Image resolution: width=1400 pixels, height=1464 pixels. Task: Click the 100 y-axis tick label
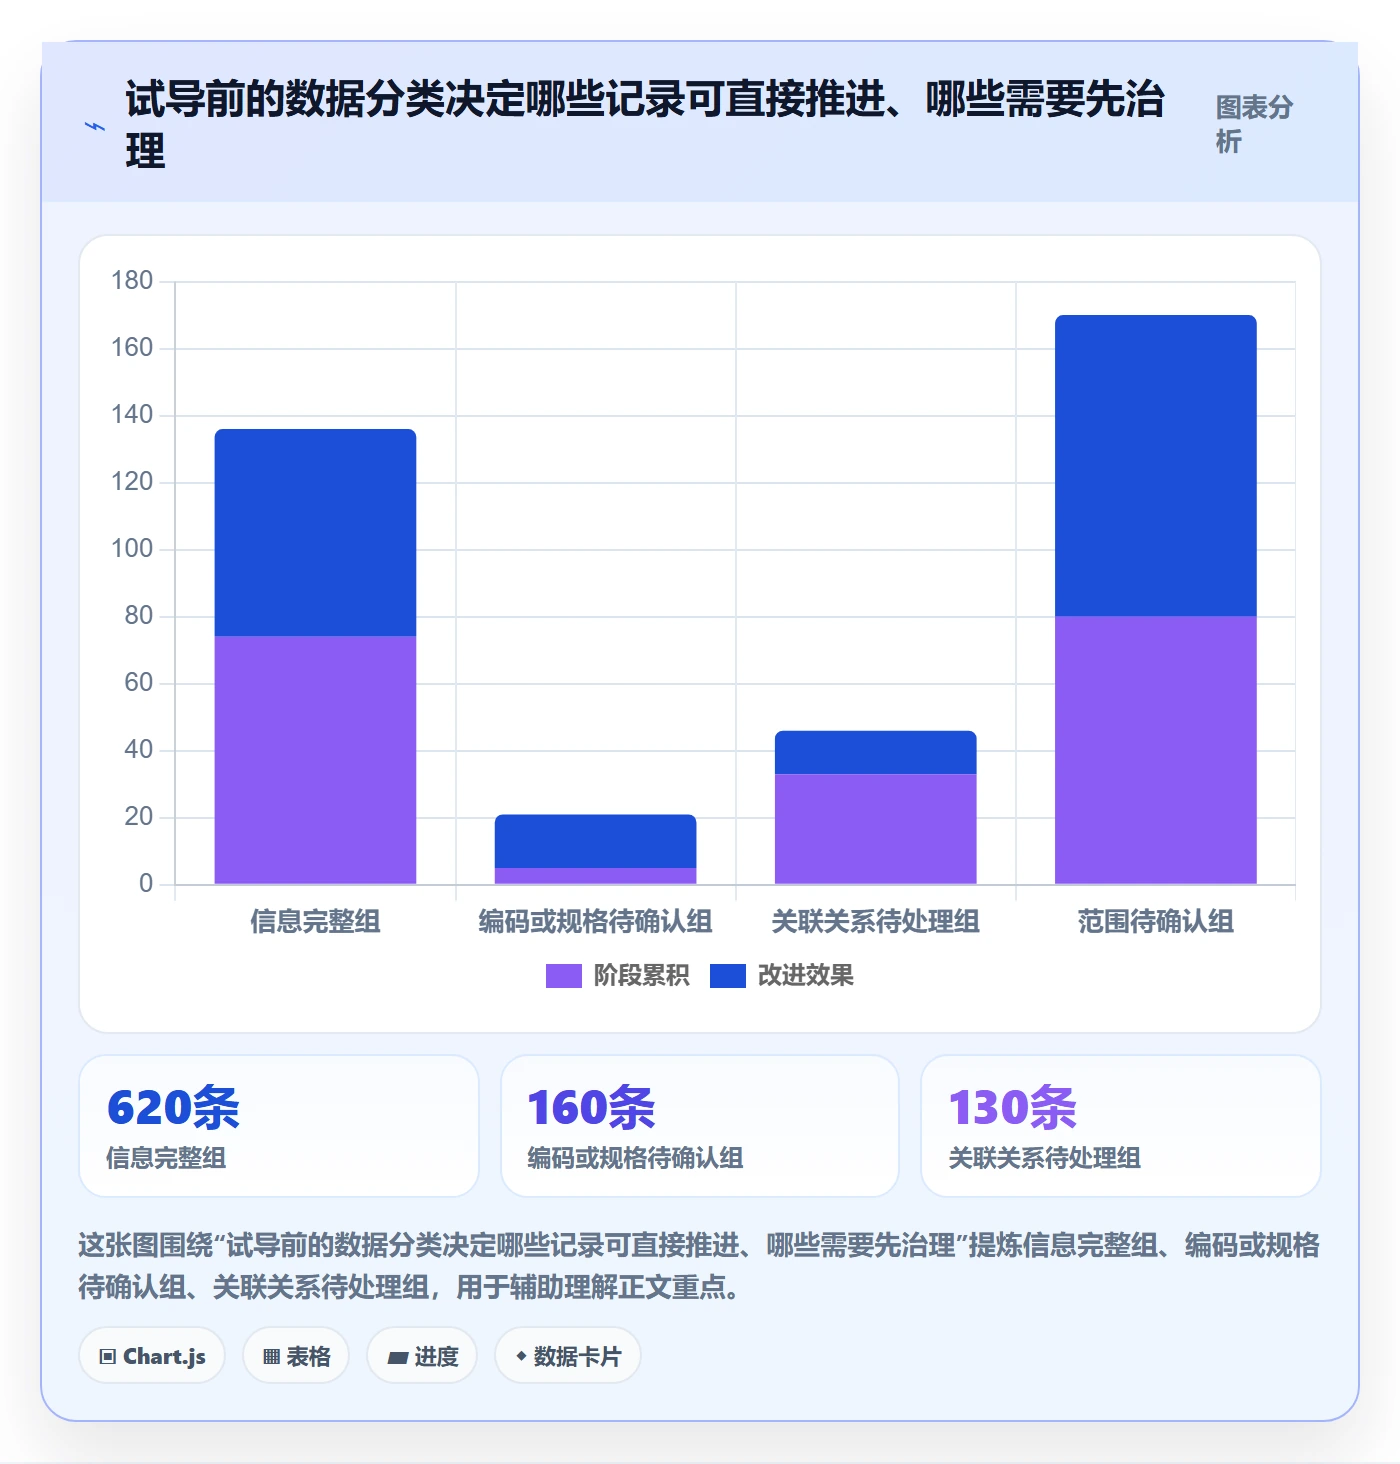coord(132,549)
